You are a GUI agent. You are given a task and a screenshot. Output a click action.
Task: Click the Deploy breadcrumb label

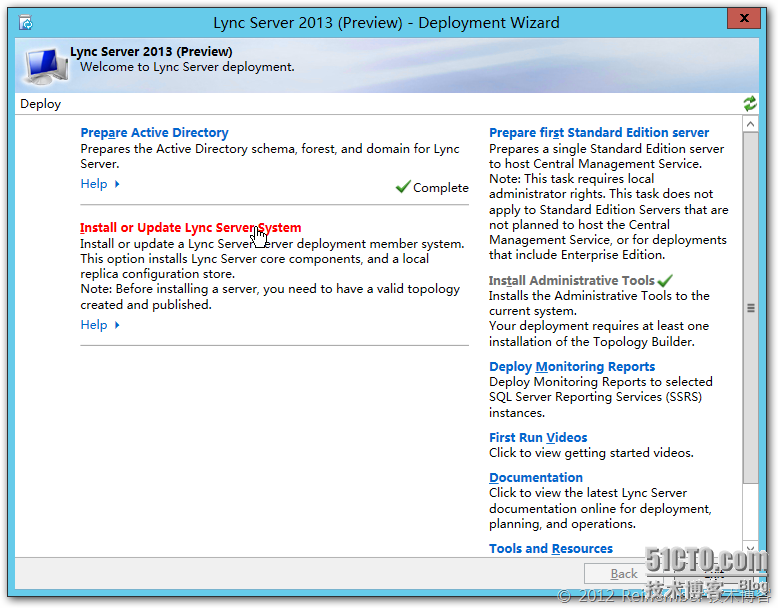40,104
